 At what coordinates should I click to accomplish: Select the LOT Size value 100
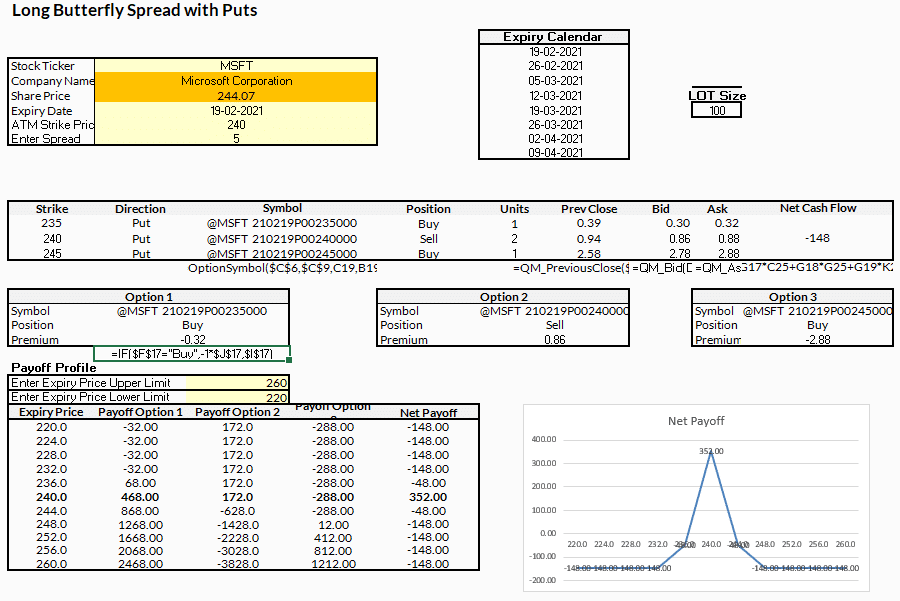tap(716, 110)
